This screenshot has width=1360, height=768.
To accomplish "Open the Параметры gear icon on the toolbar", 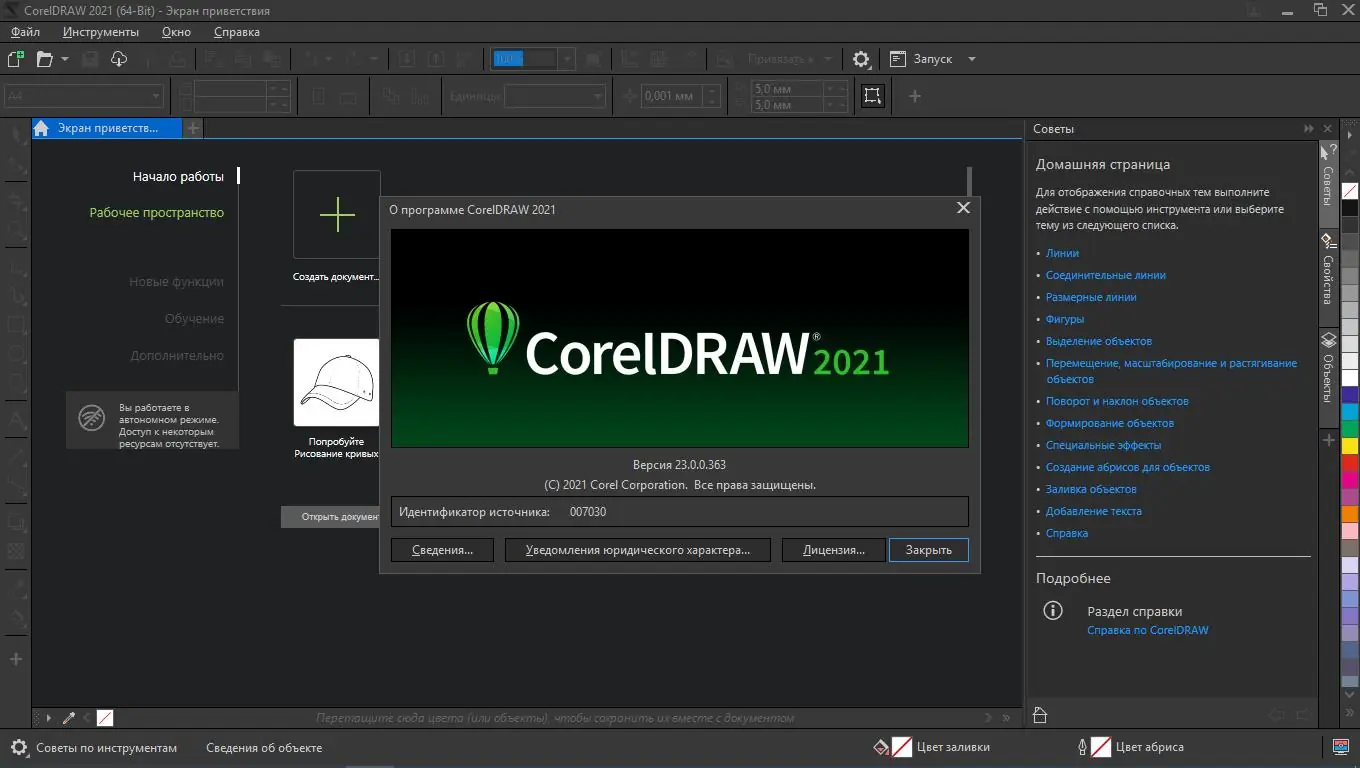I will (x=861, y=59).
